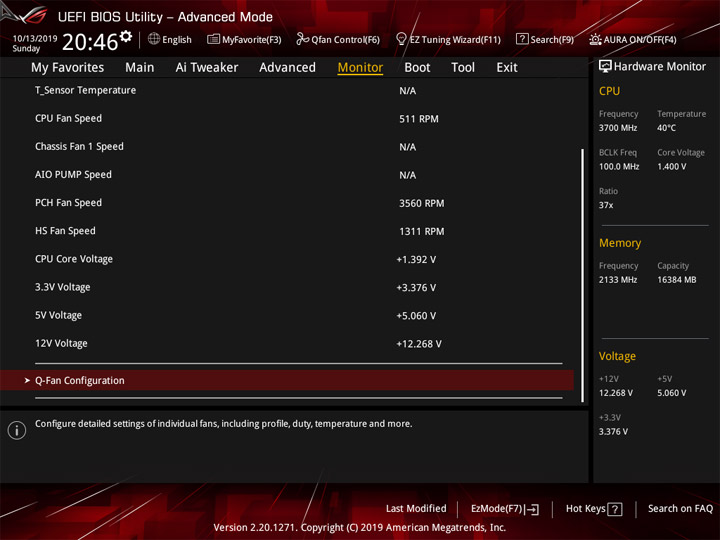Select the Monitor tab
The height and width of the screenshot is (540, 720).
coord(360,68)
